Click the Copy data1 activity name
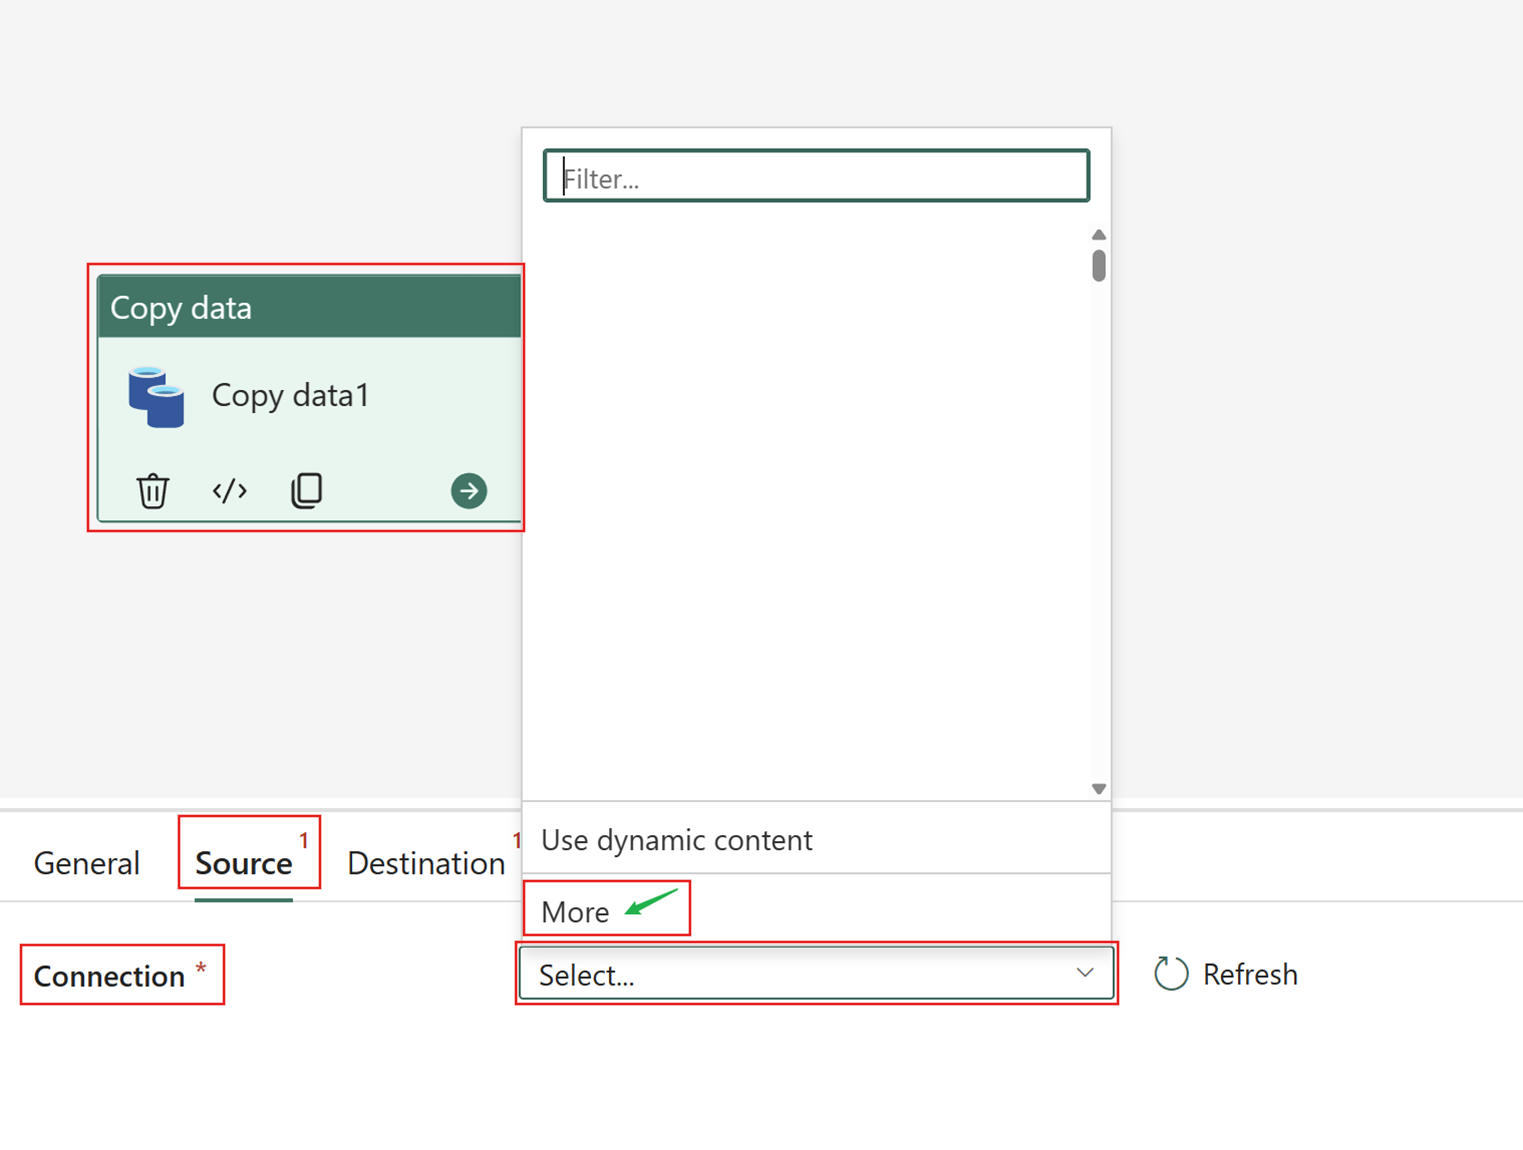This screenshot has width=1523, height=1150. pyautogui.click(x=290, y=395)
